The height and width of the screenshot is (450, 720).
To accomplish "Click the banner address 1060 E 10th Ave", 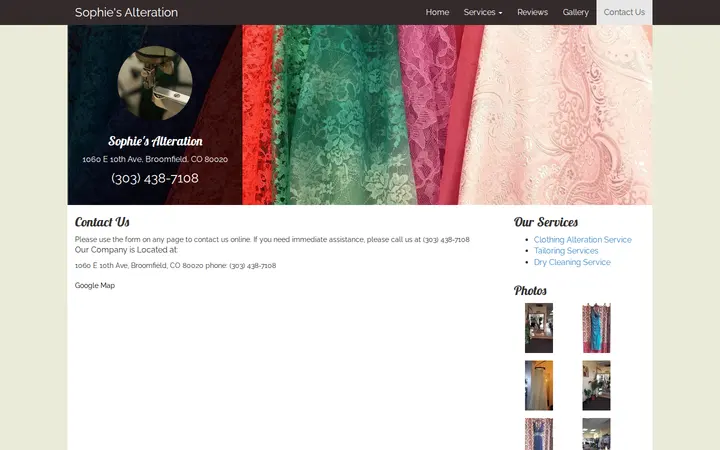I will [x=155, y=159].
